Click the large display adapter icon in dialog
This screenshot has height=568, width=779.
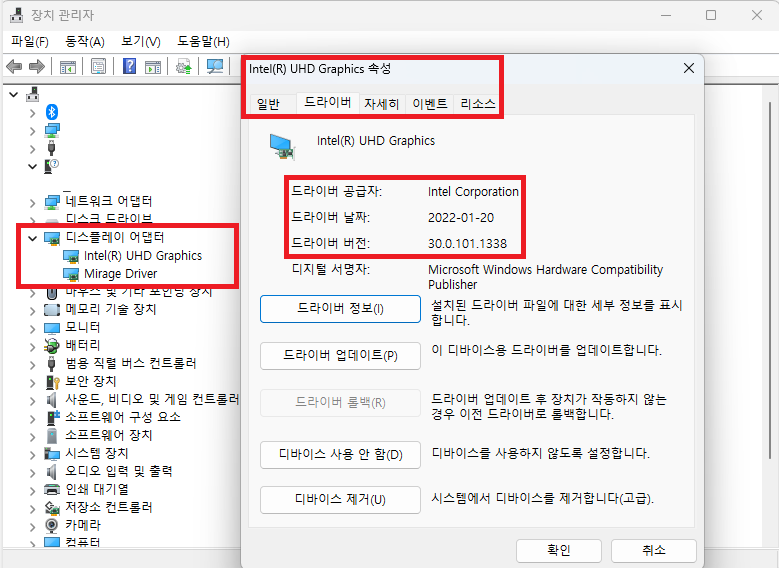point(282,146)
